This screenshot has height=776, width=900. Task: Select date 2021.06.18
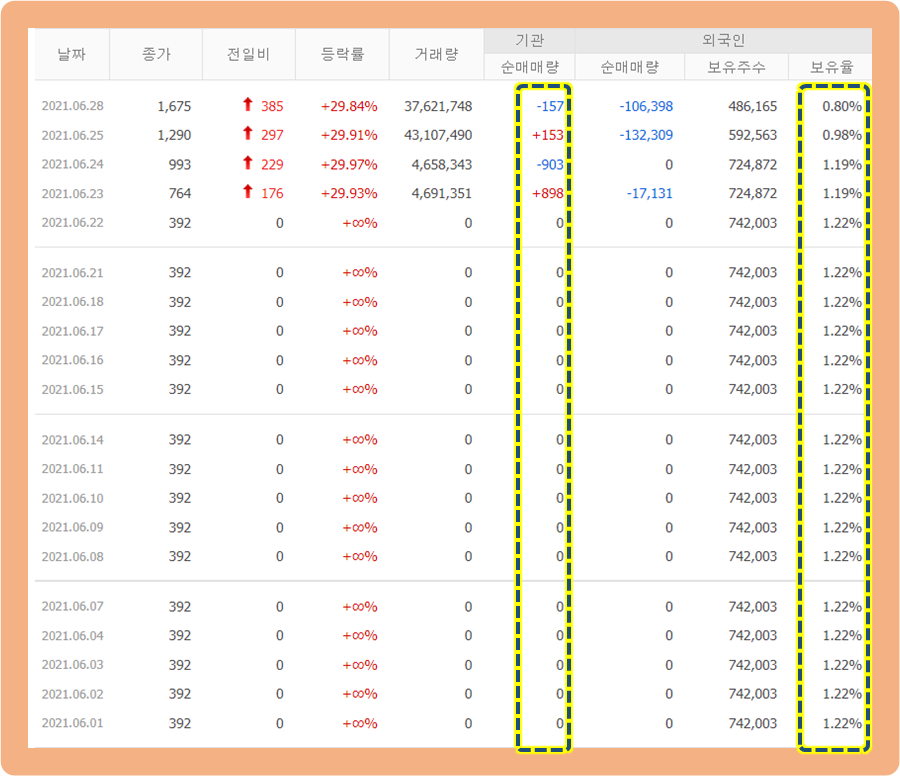point(73,302)
